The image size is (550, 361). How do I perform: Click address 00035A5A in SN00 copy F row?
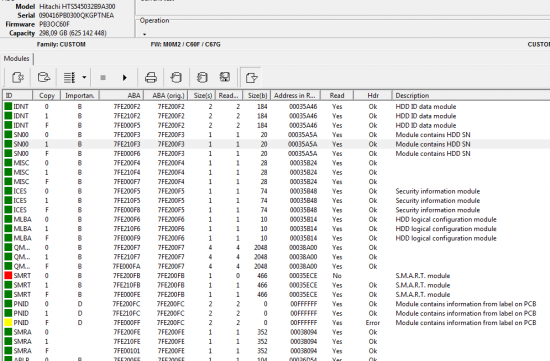303,154
